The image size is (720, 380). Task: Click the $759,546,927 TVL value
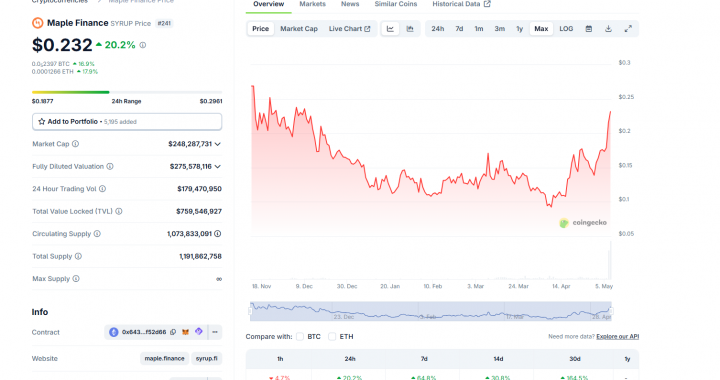199,211
